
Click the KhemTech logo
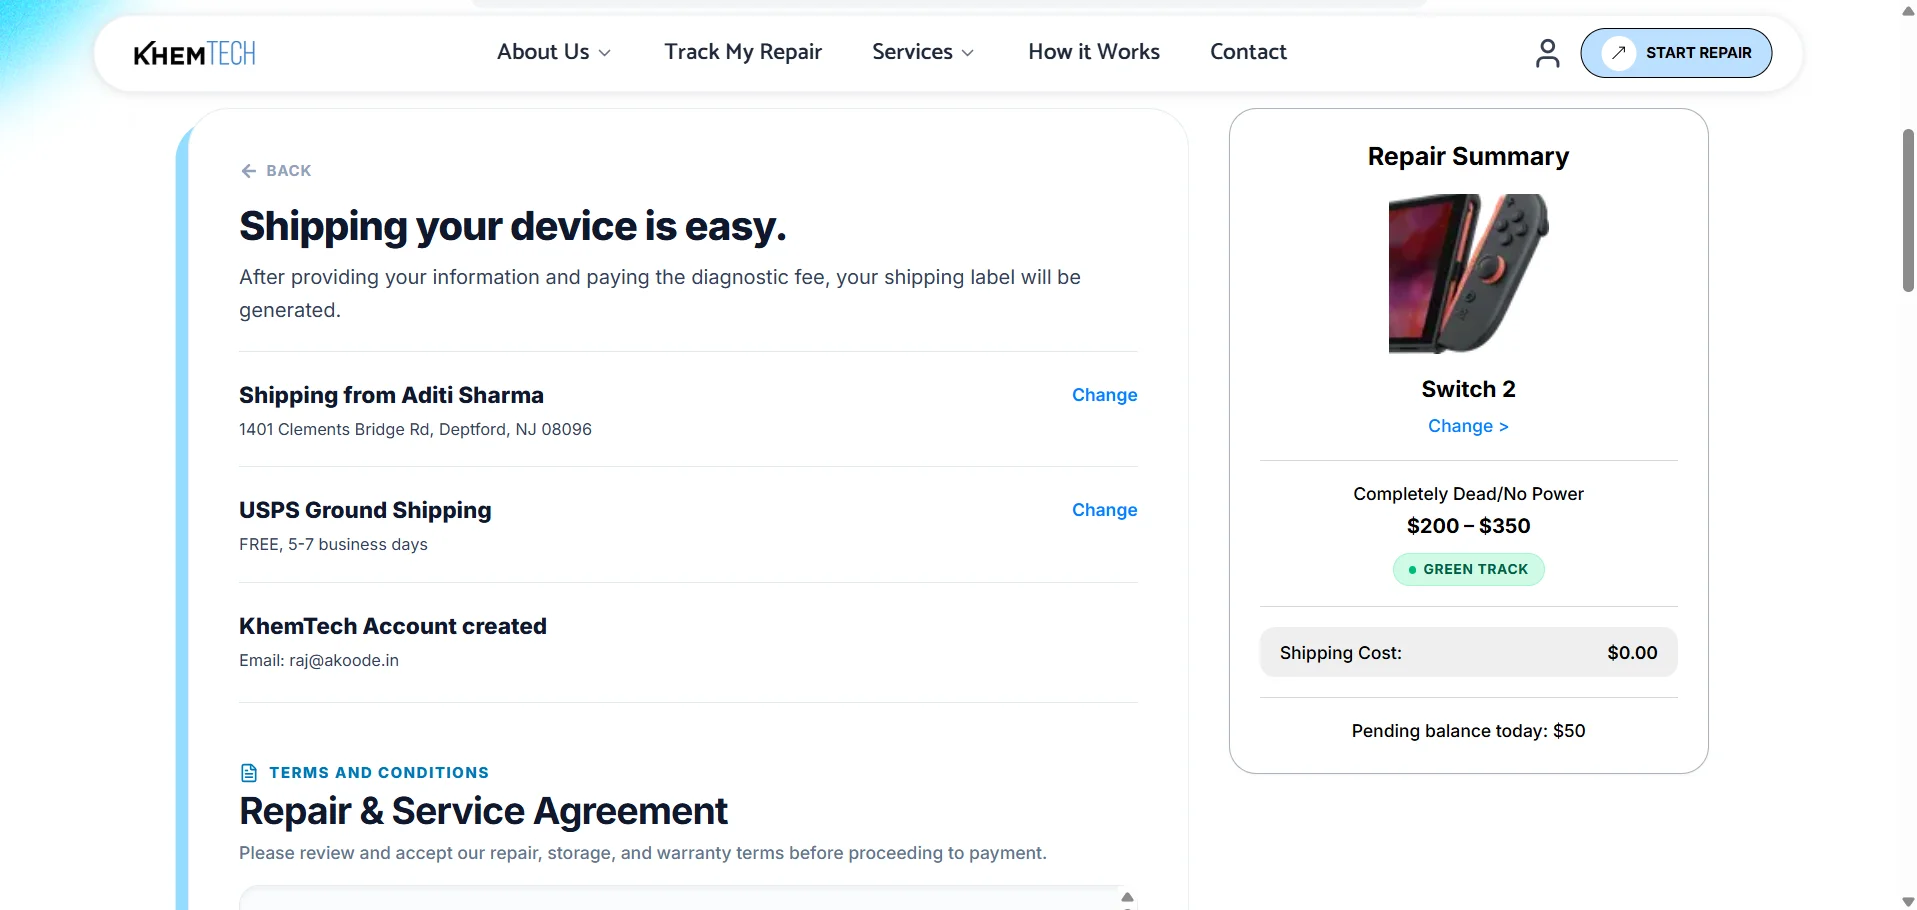point(195,53)
